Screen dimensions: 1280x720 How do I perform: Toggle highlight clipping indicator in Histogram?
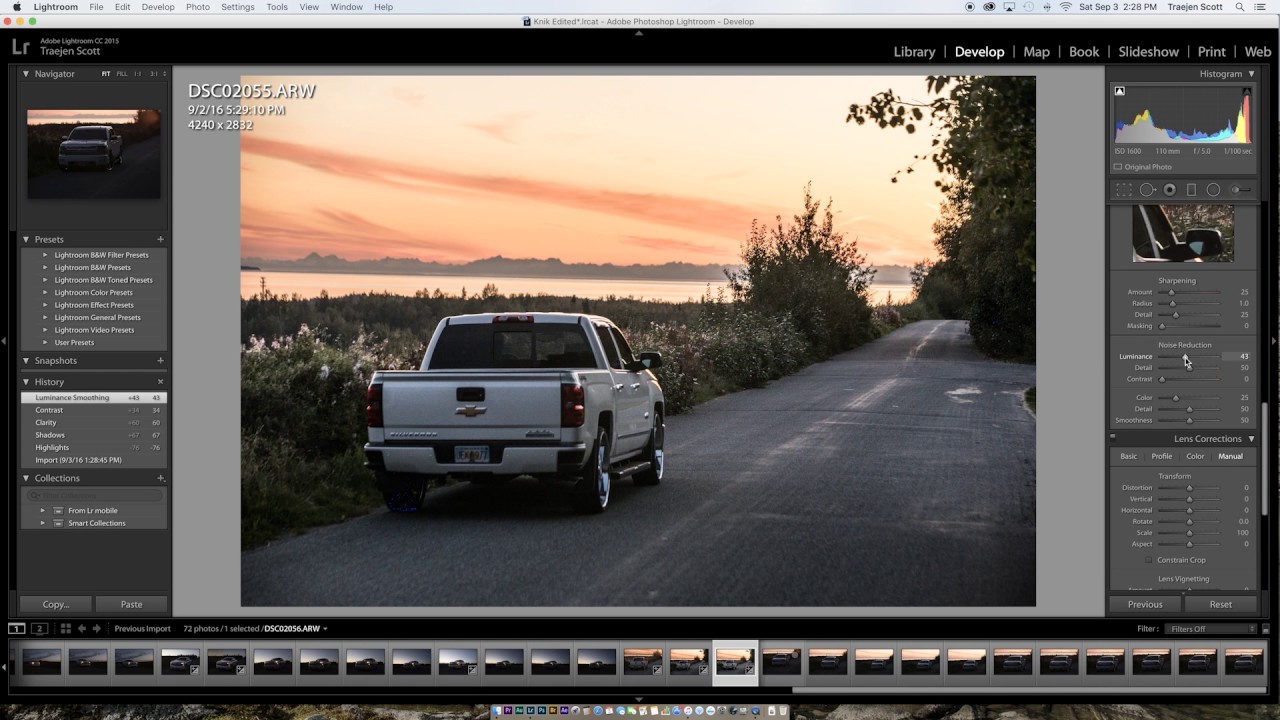click(1247, 91)
